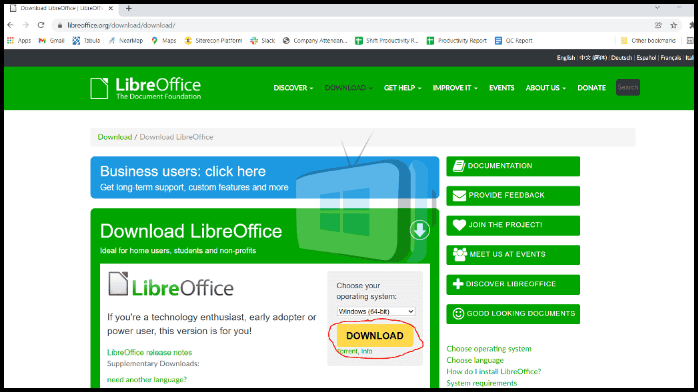Reload the page with refresh icon

[x=41, y=25]
